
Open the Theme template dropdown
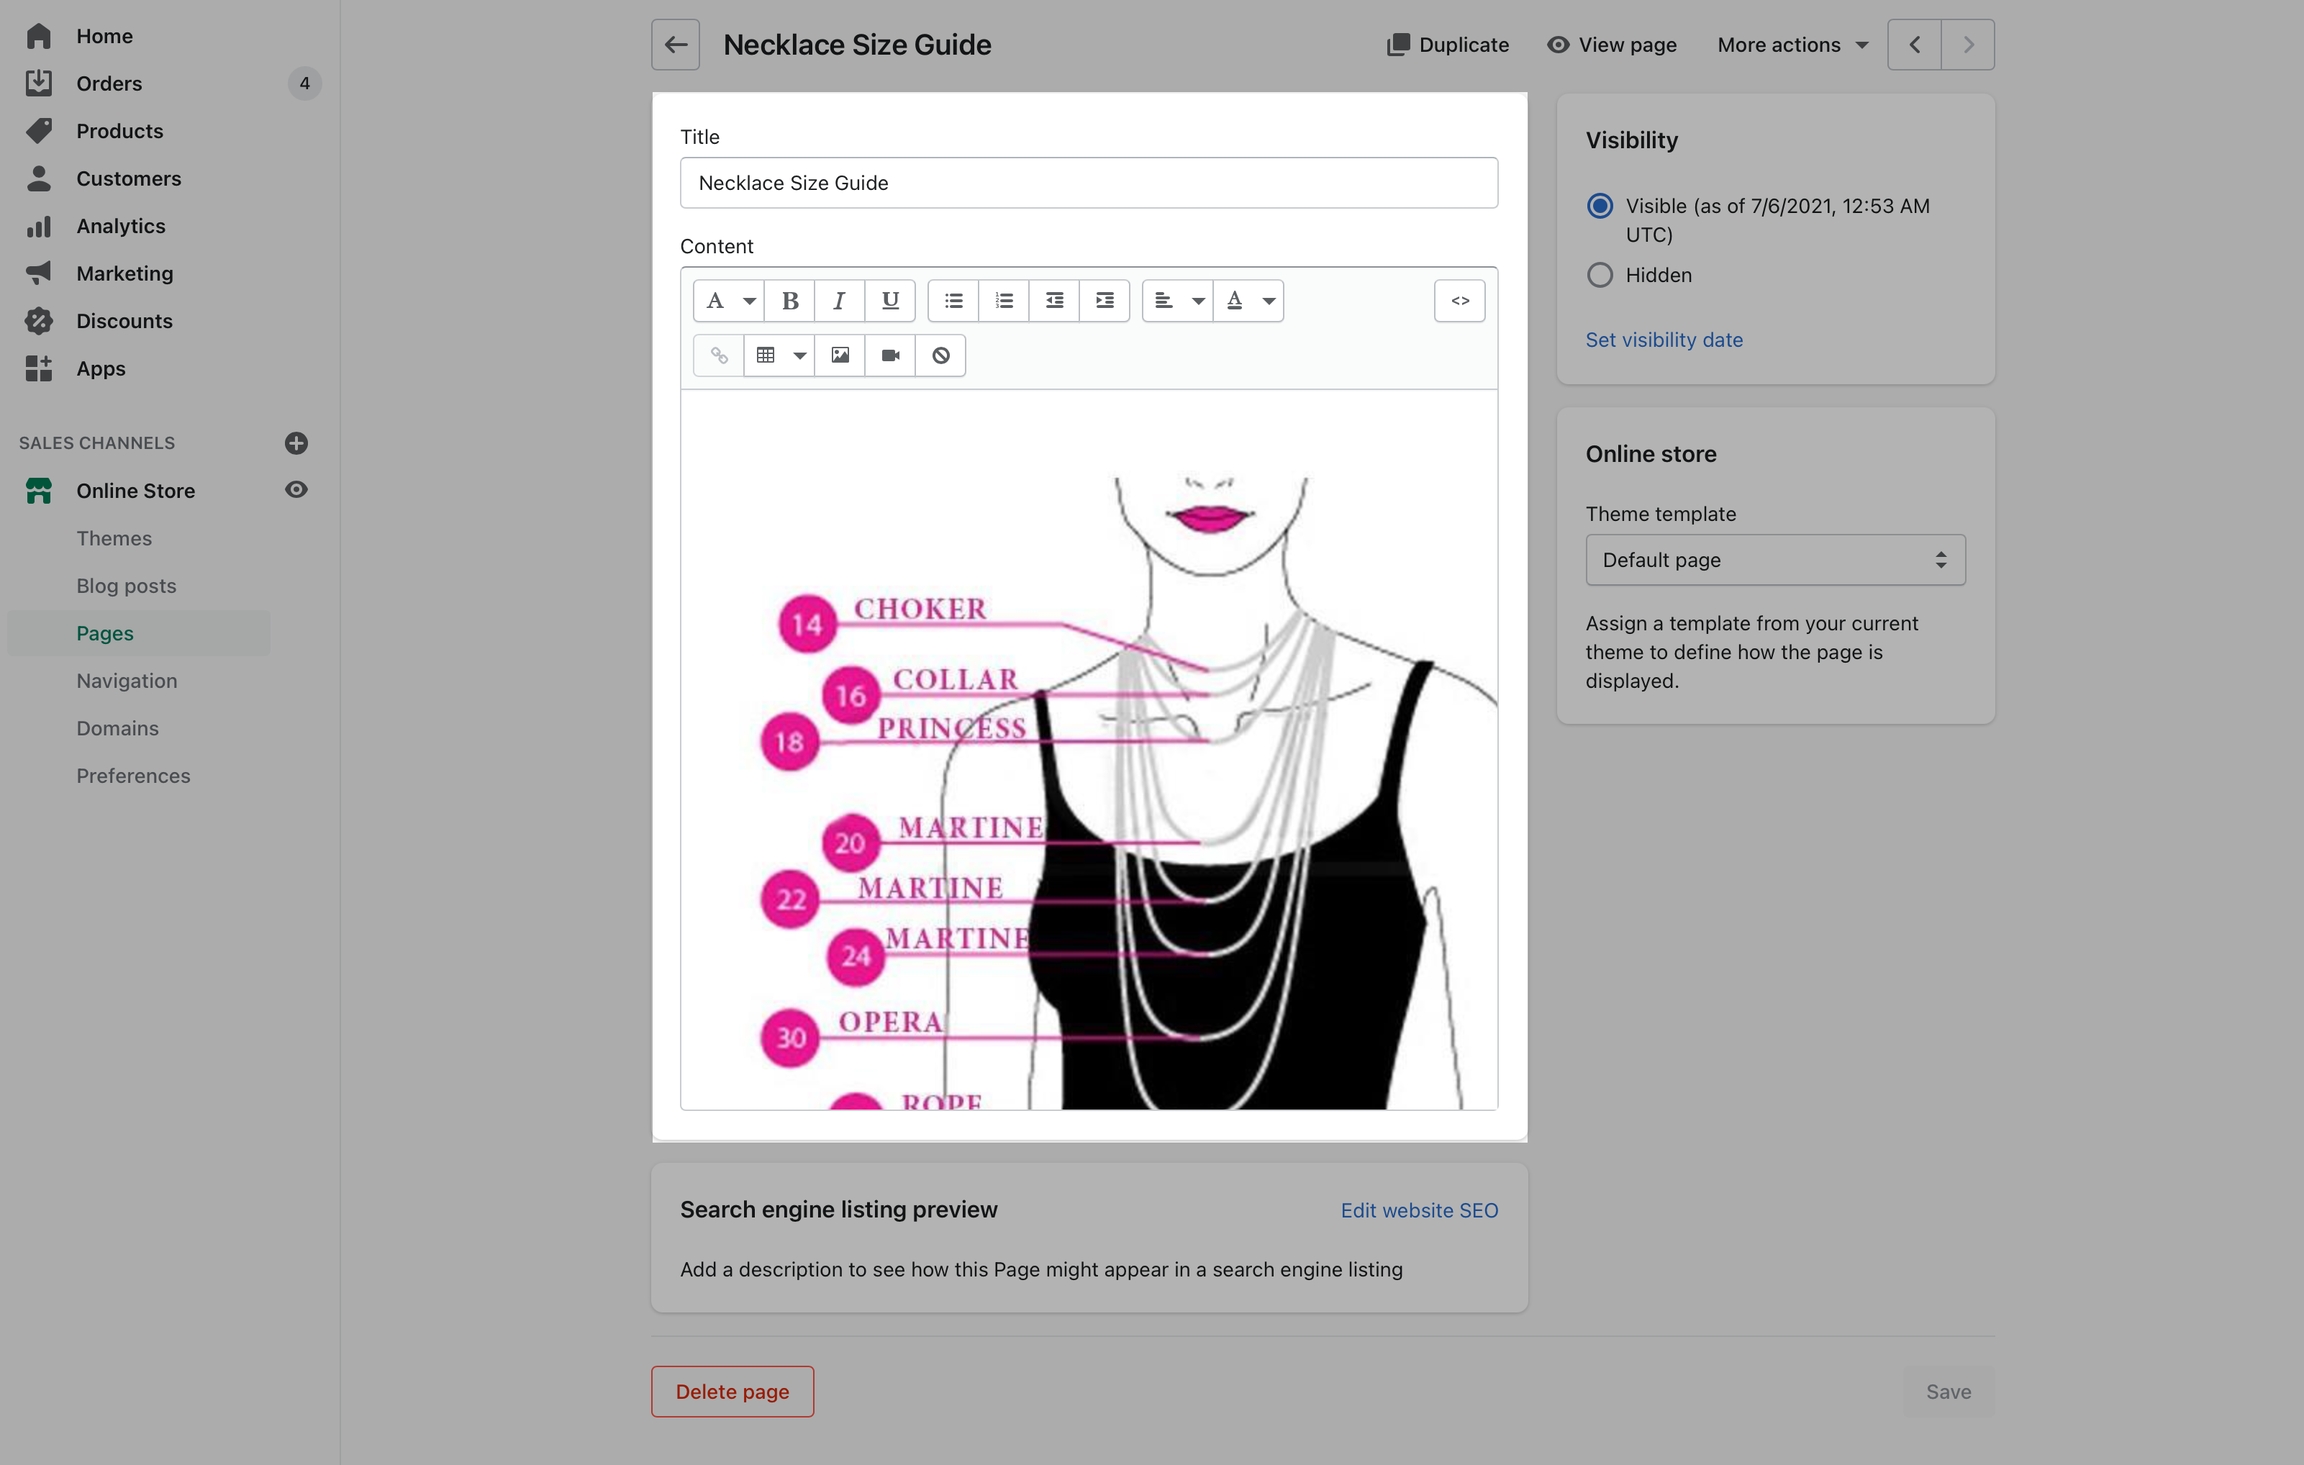pyautogui.click(x=1775, y=560)
